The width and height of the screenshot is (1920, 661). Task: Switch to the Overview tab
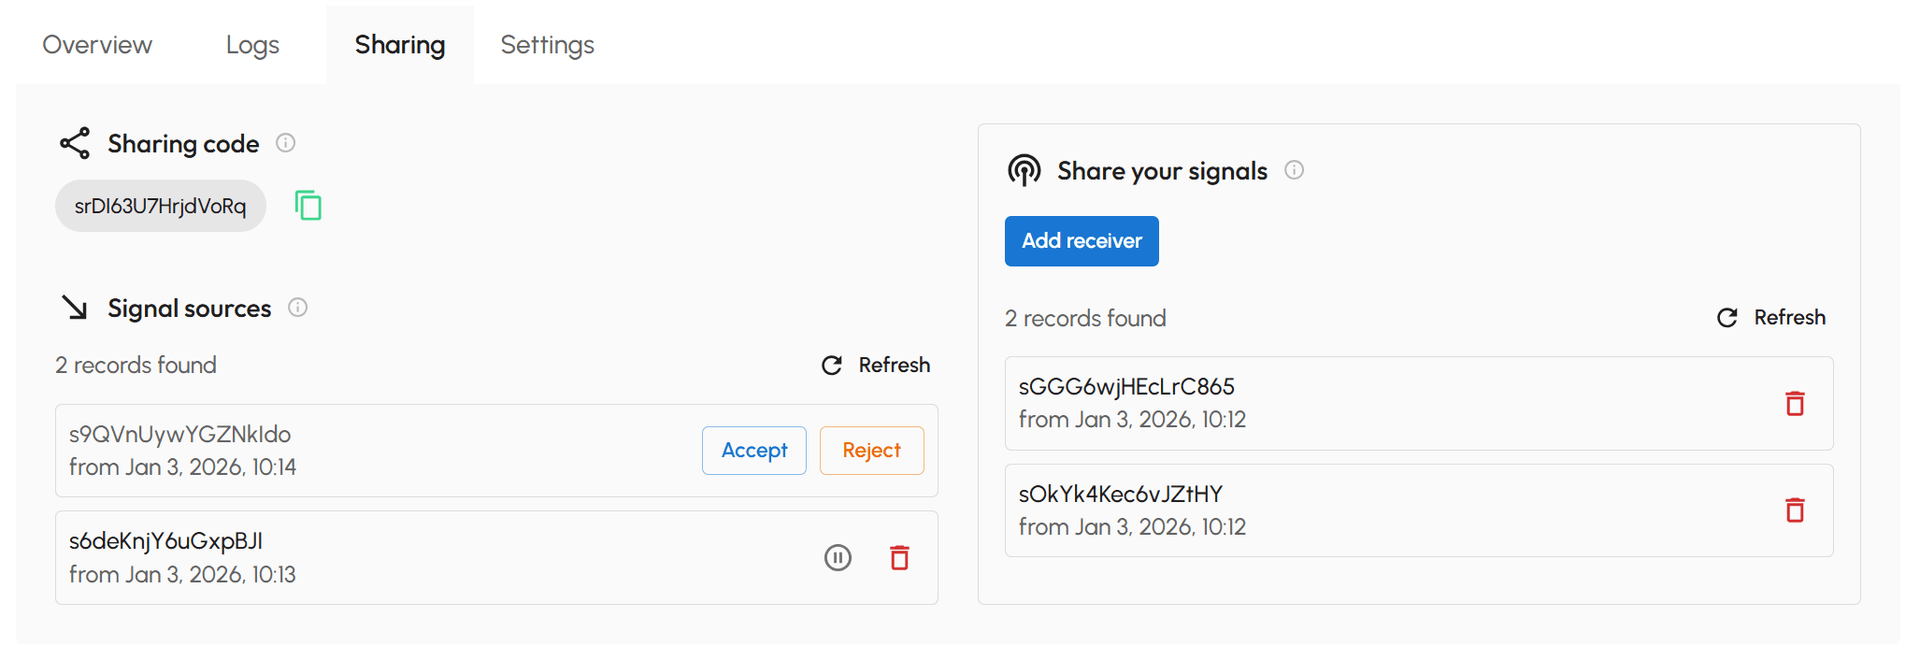(96, 44)
